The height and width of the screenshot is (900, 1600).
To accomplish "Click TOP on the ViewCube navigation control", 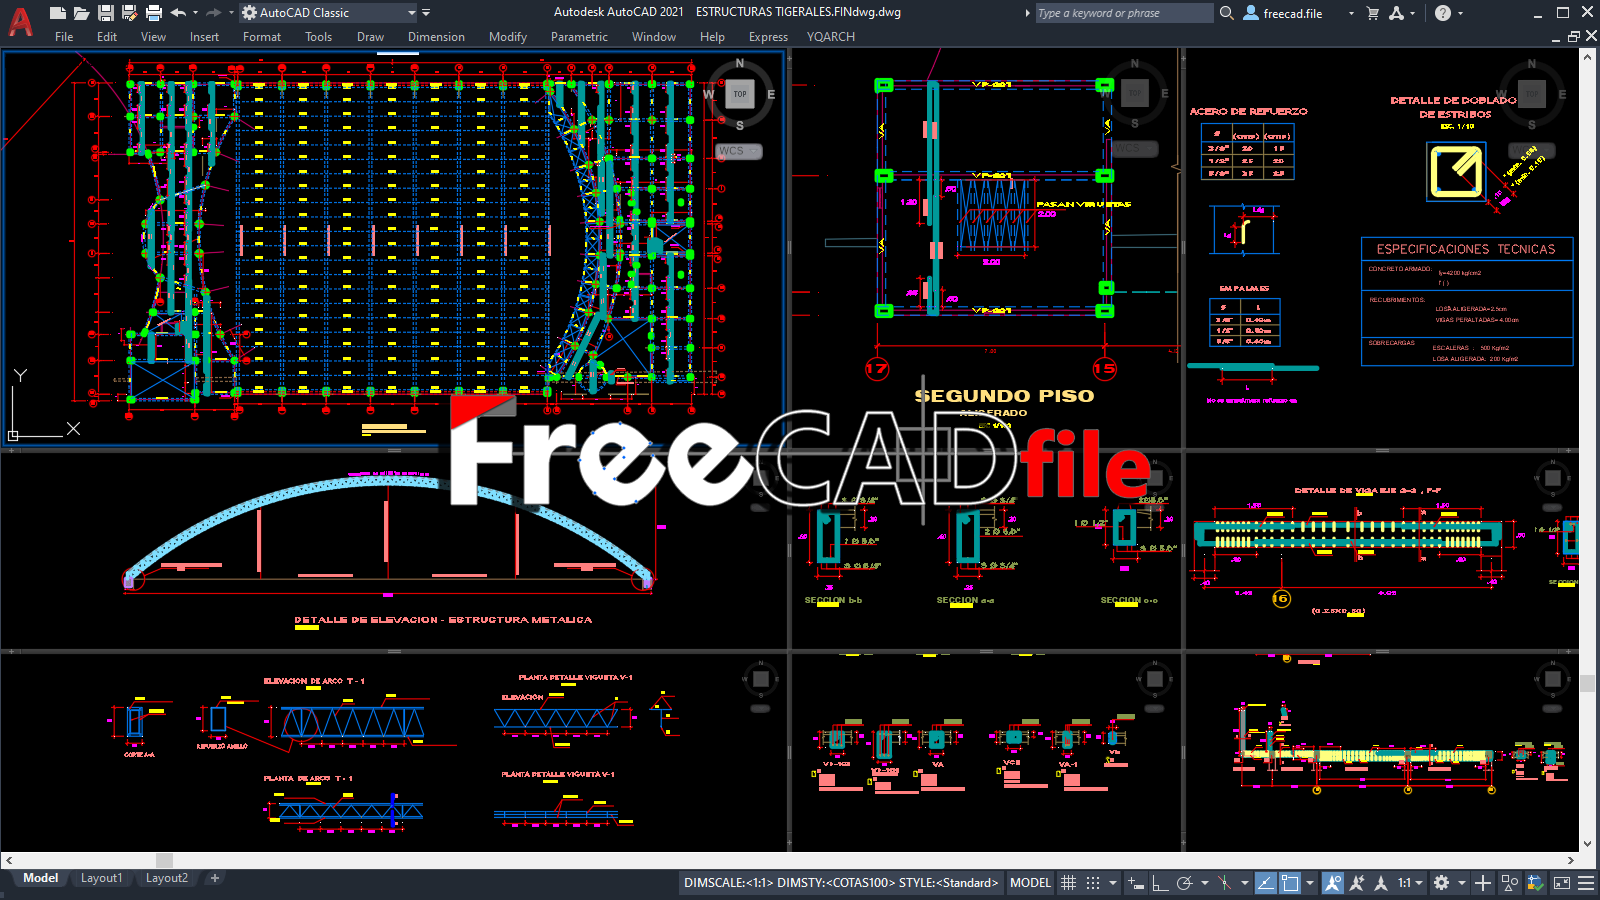I will coord(739,94).
